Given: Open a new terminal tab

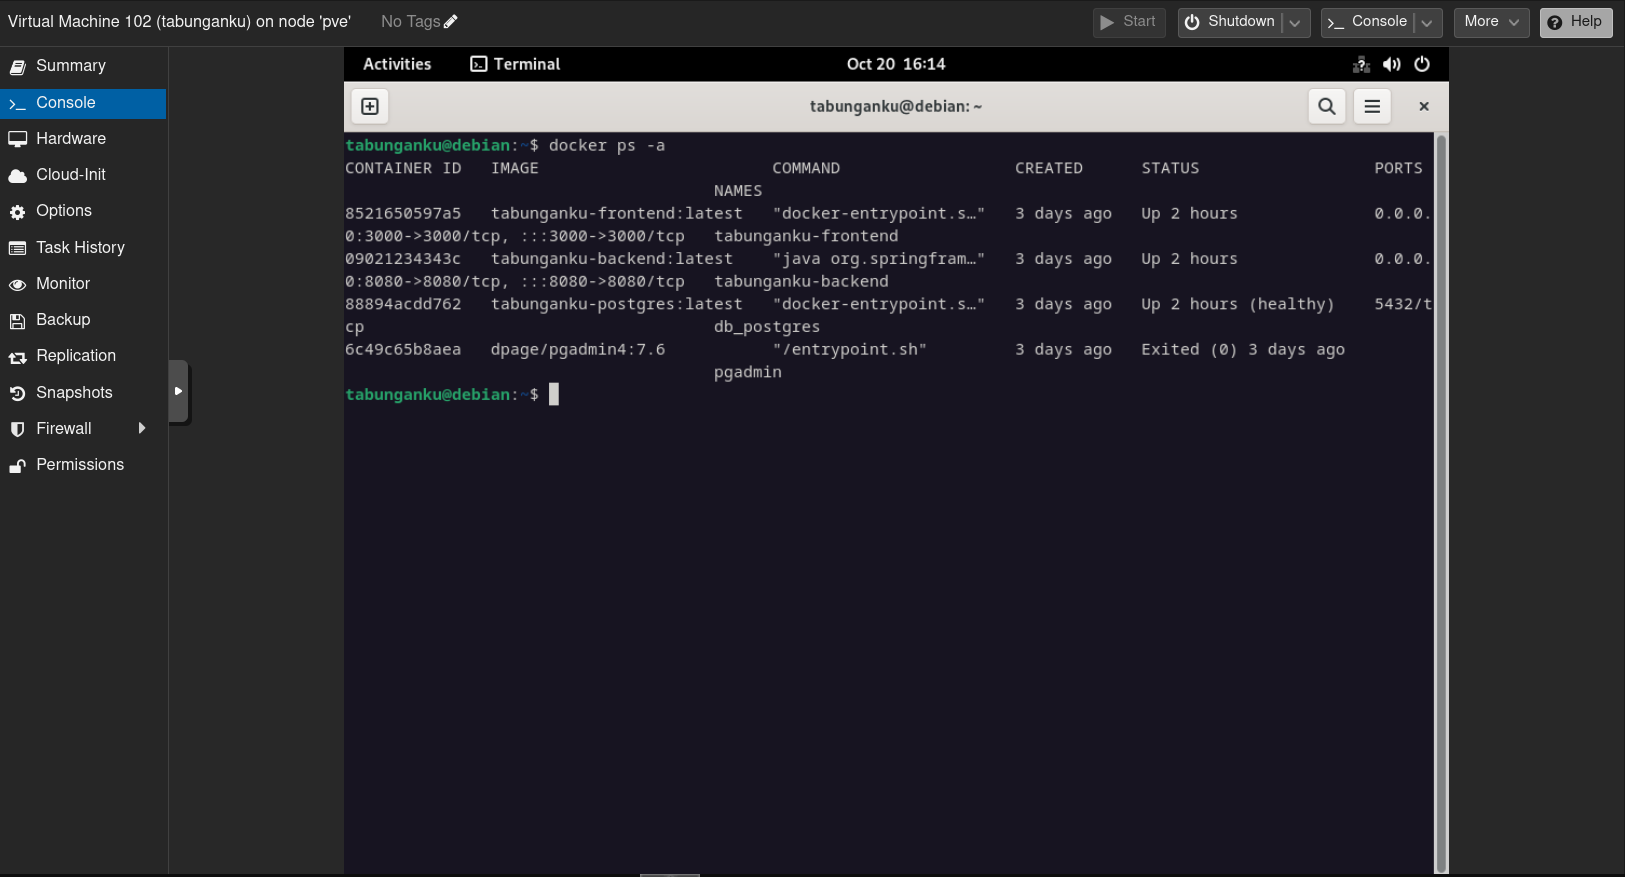Looking at the screenshot, I should pos(370,106).
